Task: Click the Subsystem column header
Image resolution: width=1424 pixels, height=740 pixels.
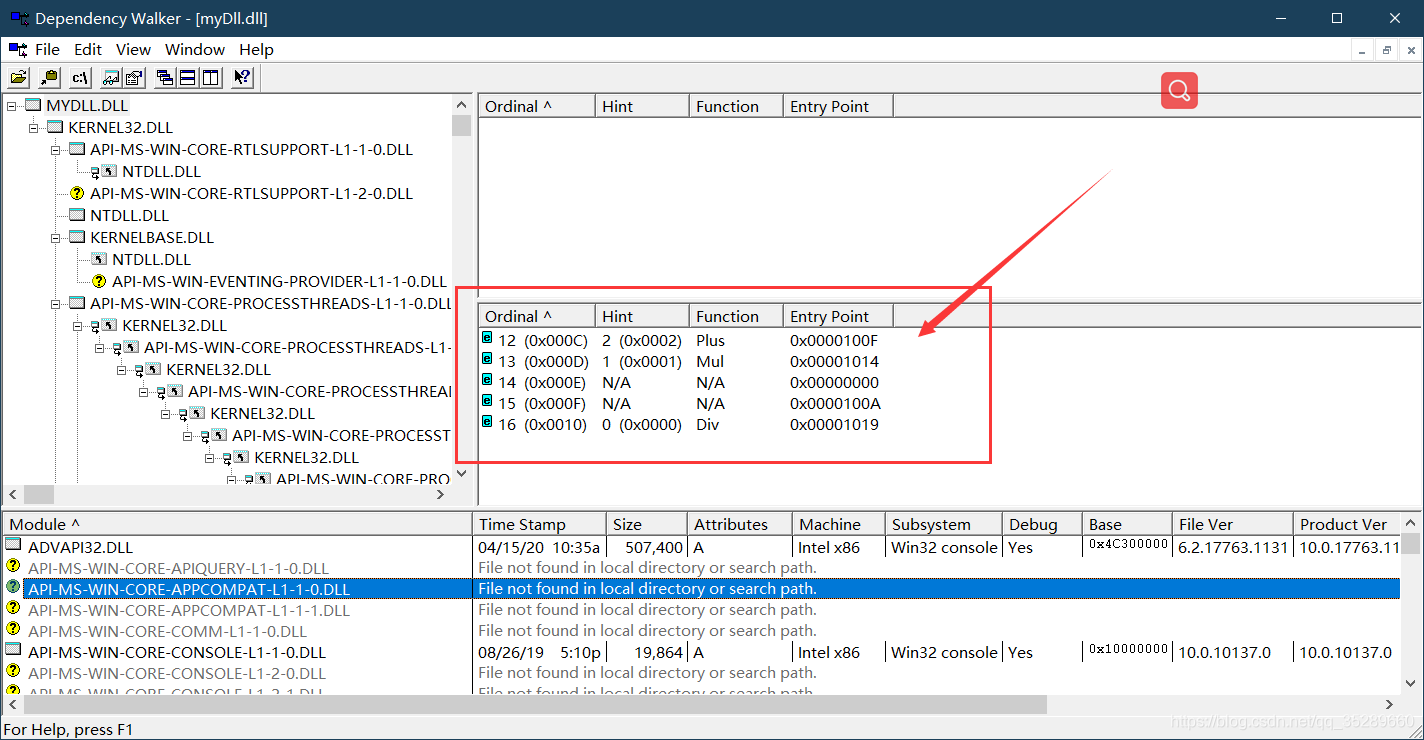Action: pyautogui.click(x=944, y=524)
